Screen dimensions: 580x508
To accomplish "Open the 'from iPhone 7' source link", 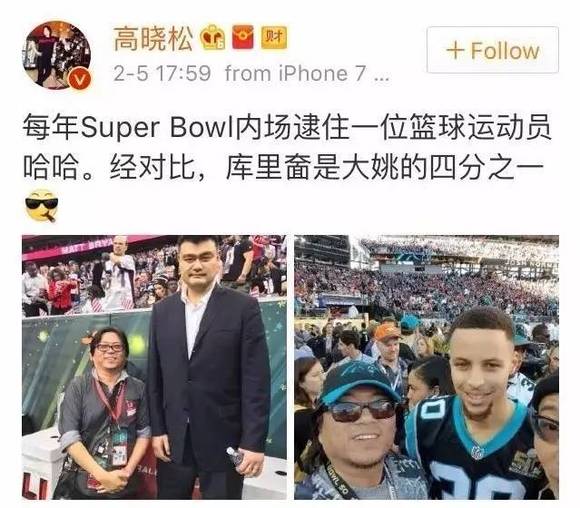I will [296, 73].
